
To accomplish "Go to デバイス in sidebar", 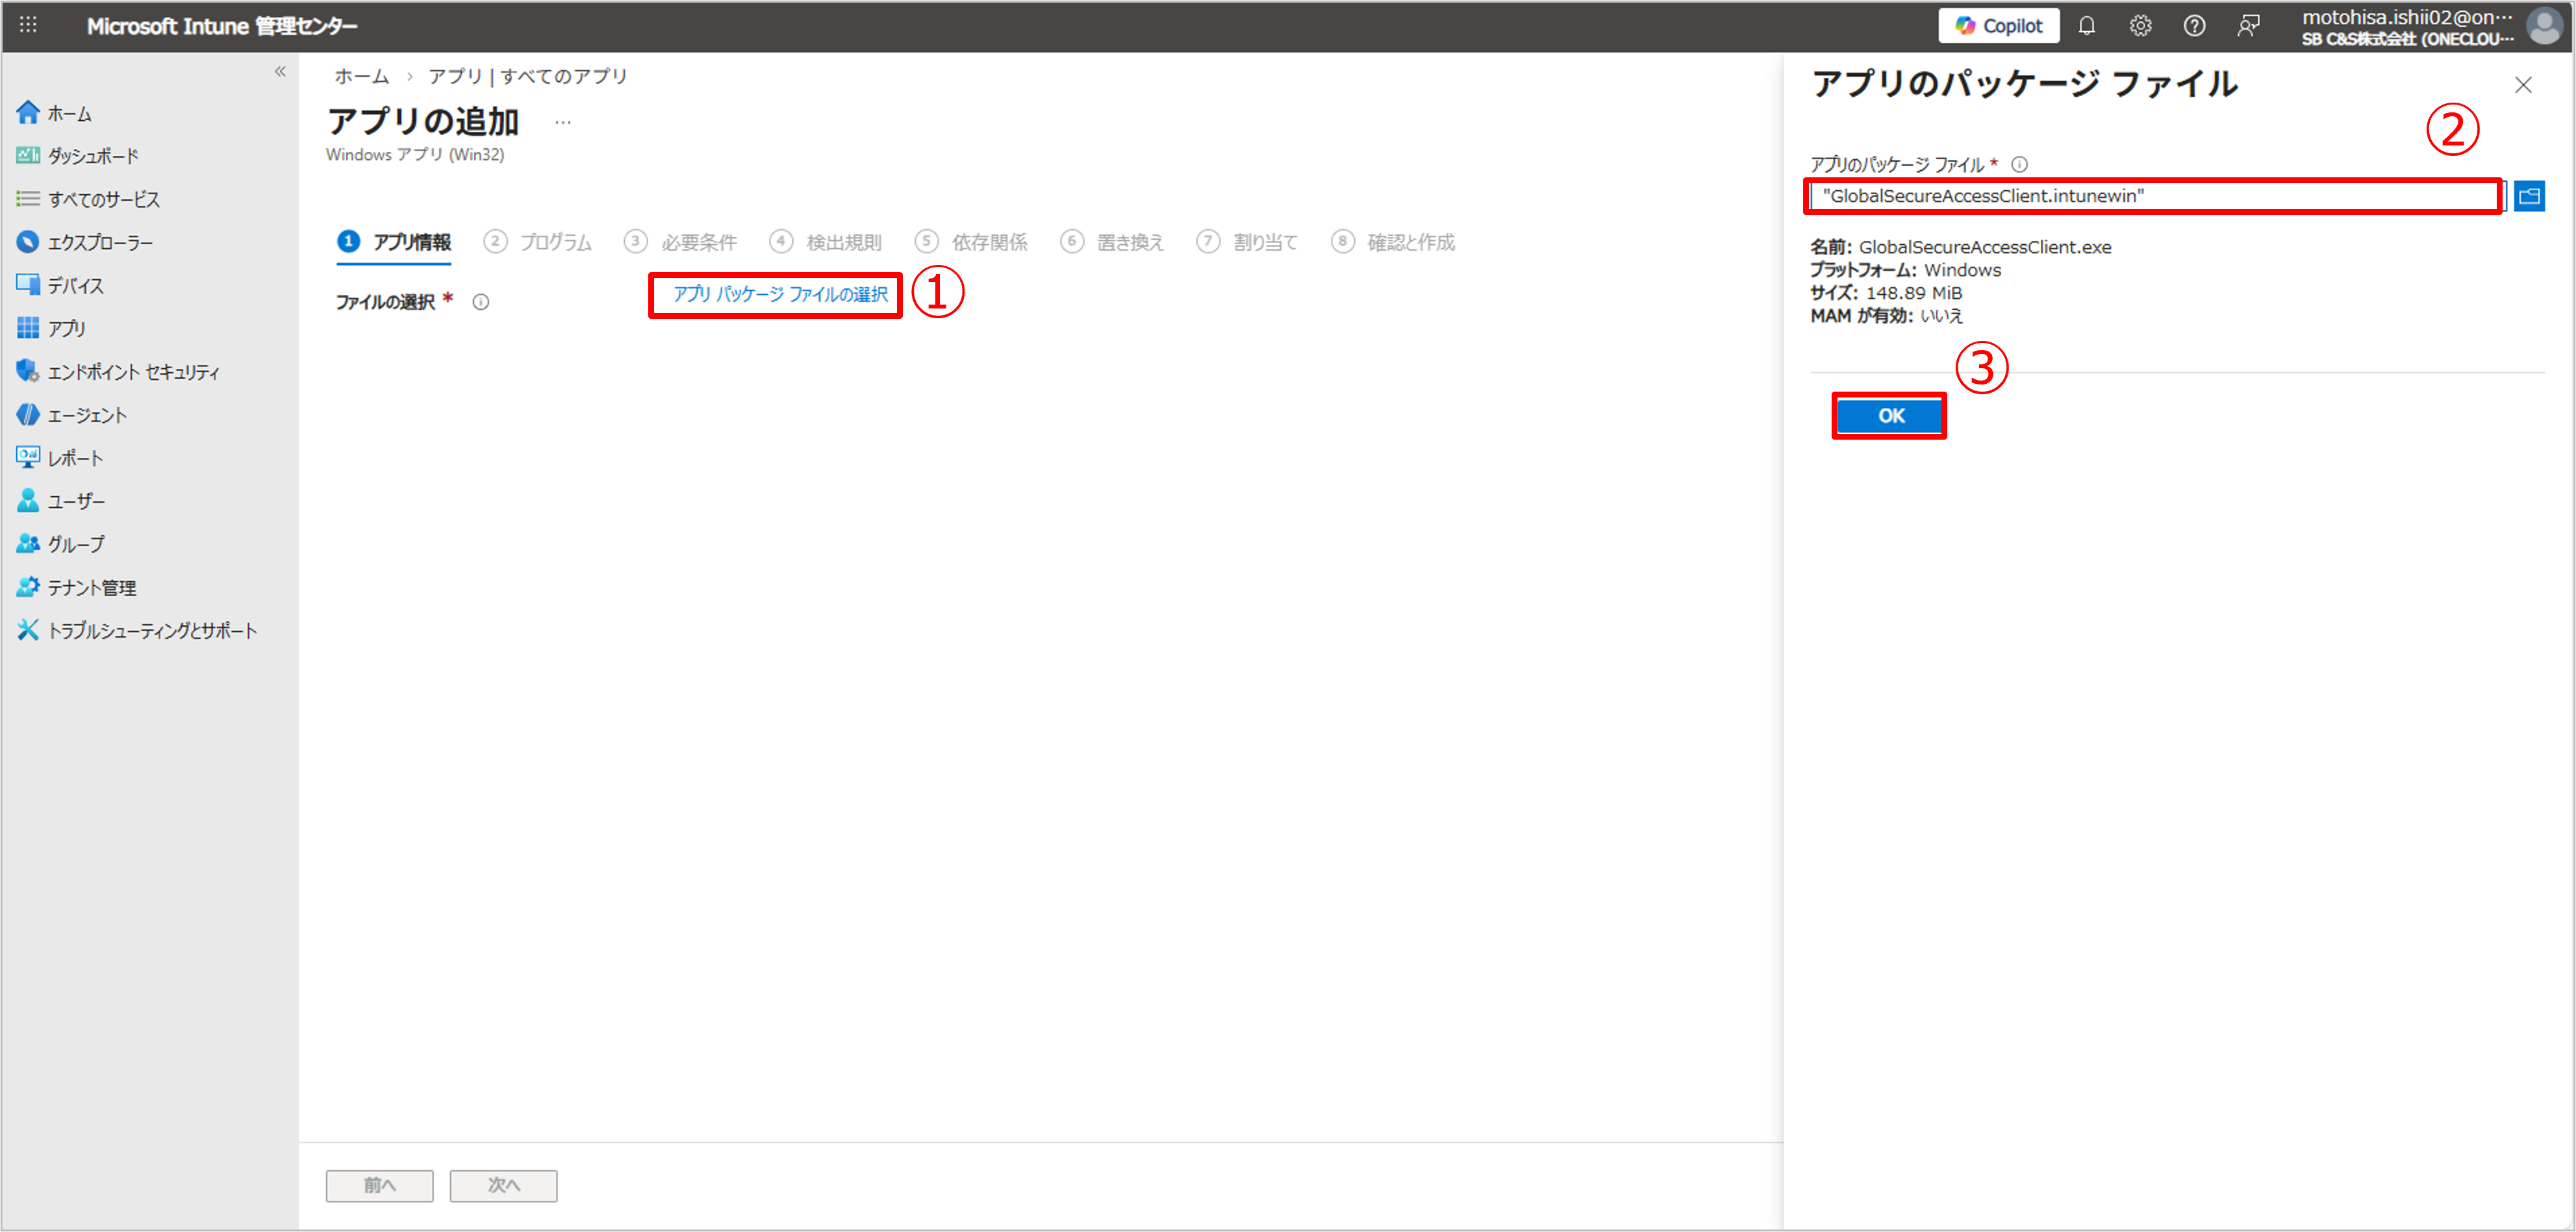I will coord(75,286).
